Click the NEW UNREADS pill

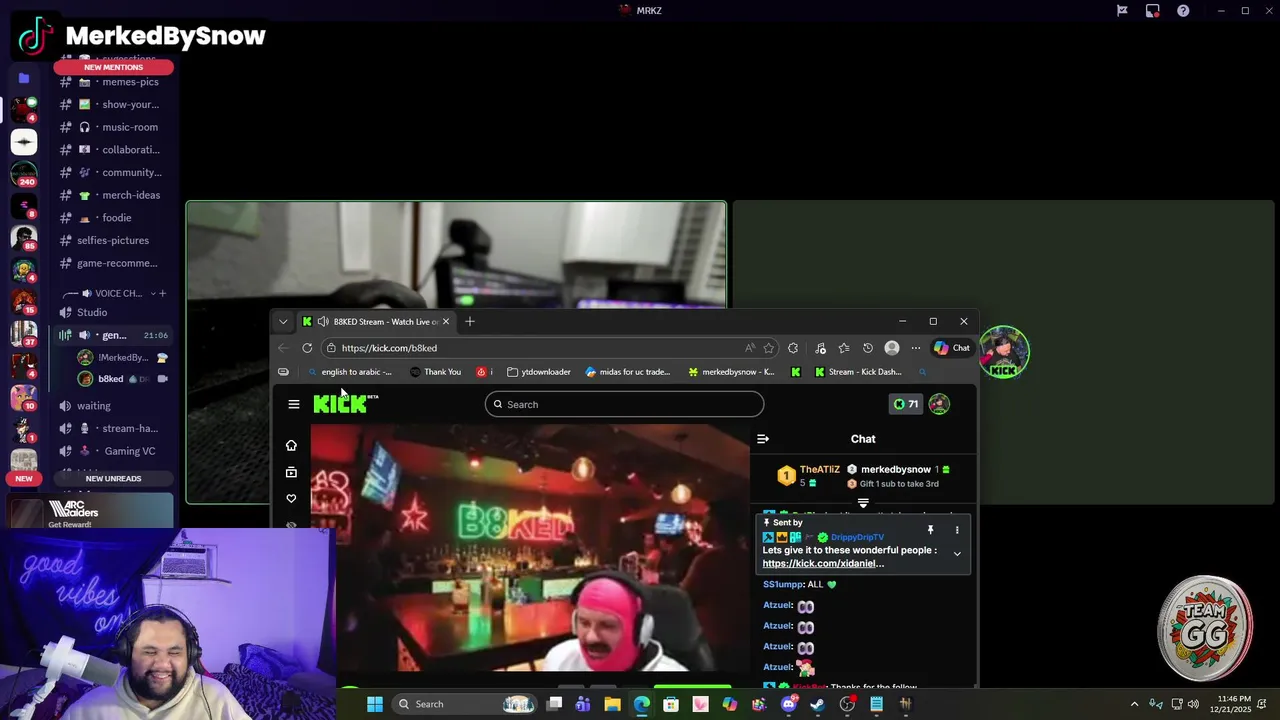113,478
